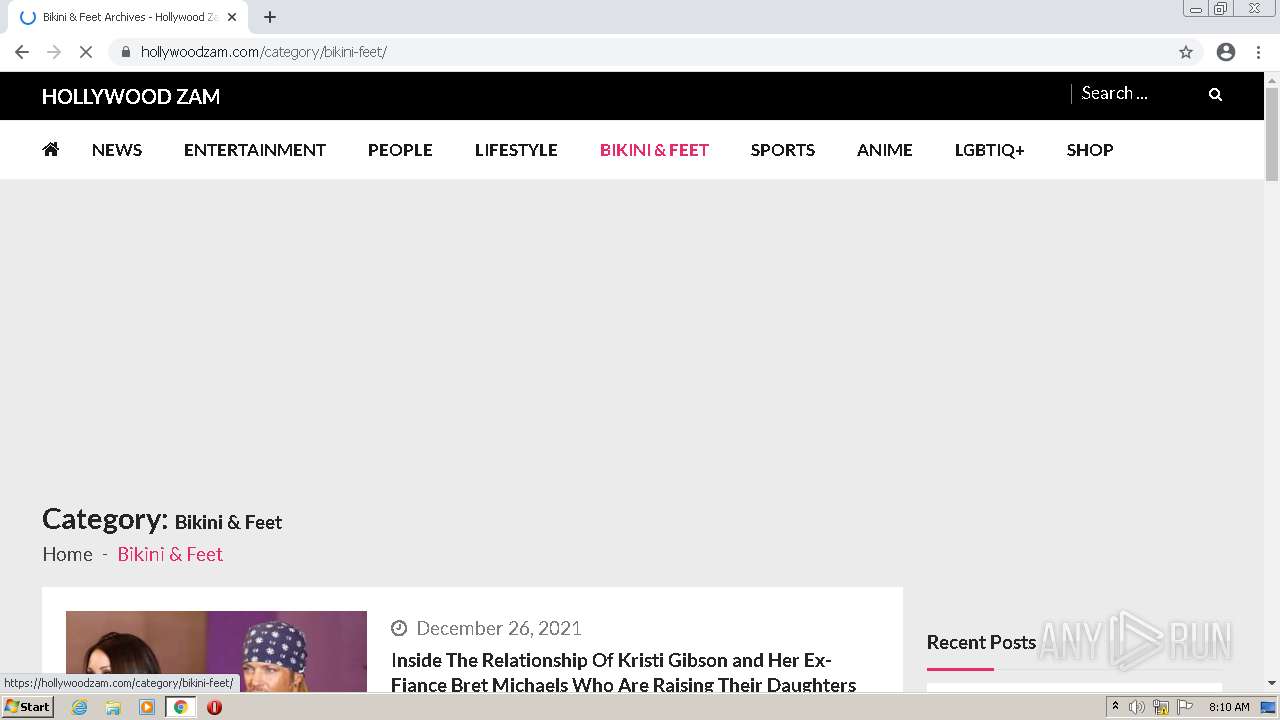Click the search magnifier icon
The height and width of the screenshot is (720, 1280).
(x=1215, y=94)
